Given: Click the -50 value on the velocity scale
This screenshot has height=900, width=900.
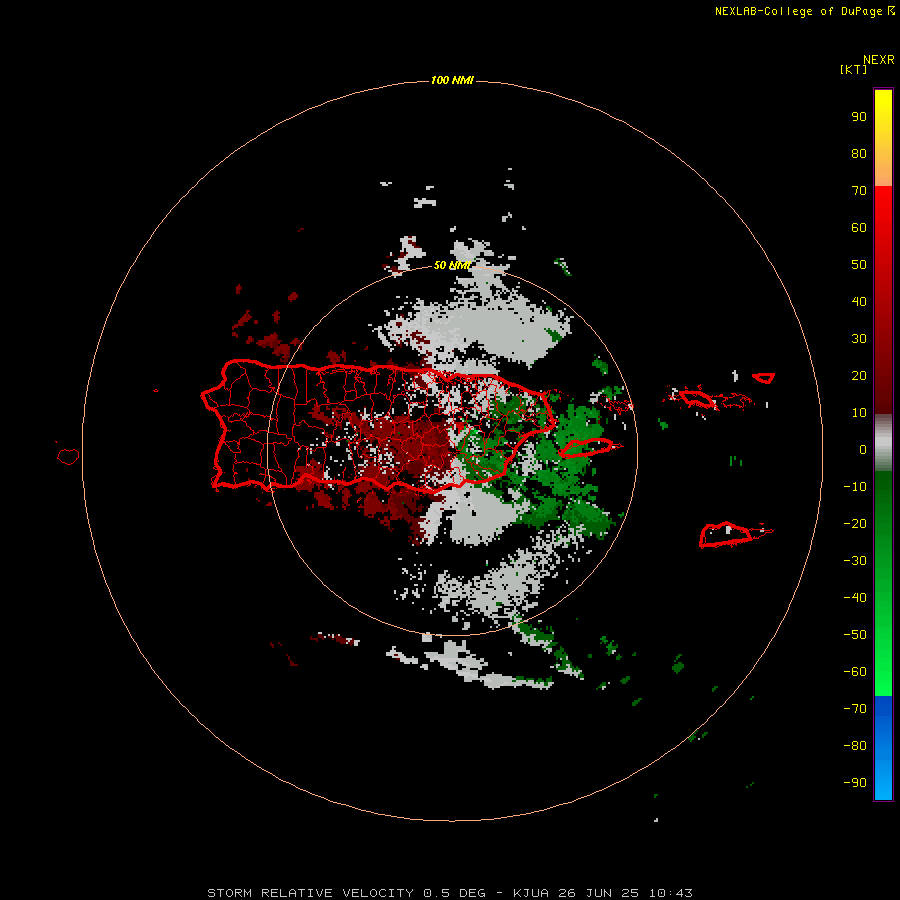Looking at the screenshot, I should [x=855, y=635].
